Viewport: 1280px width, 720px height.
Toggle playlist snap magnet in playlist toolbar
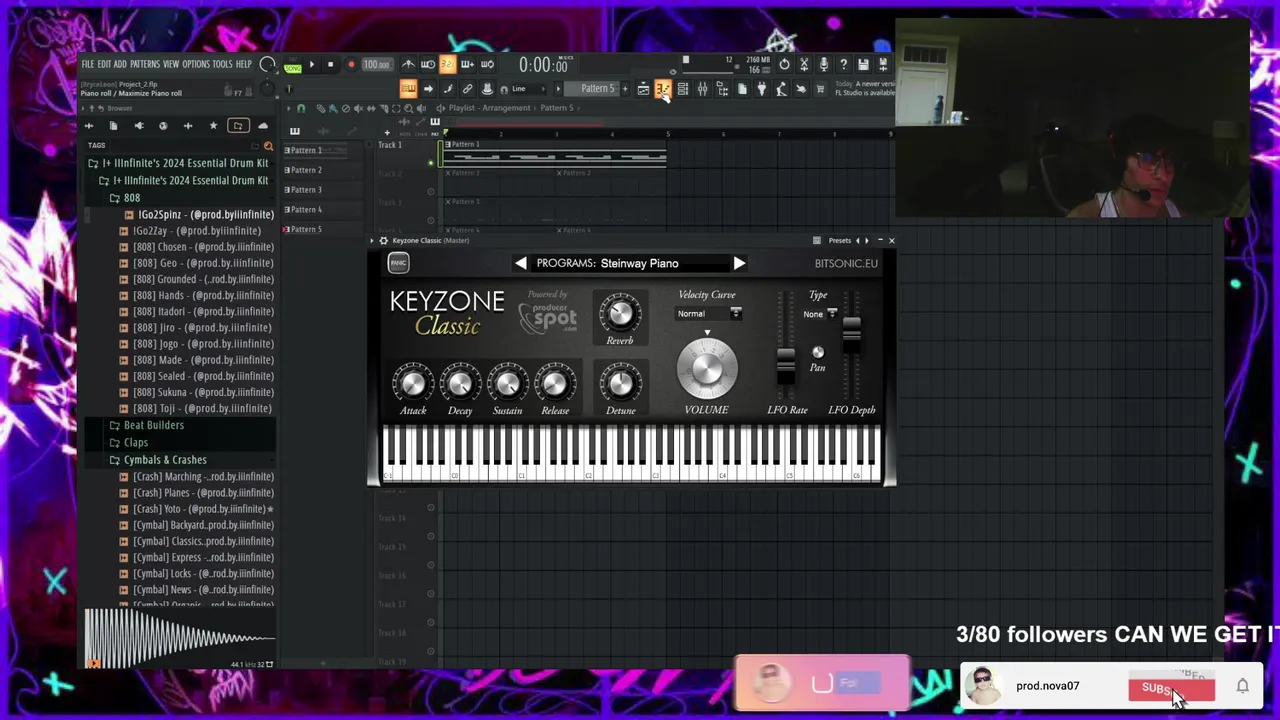301,108
